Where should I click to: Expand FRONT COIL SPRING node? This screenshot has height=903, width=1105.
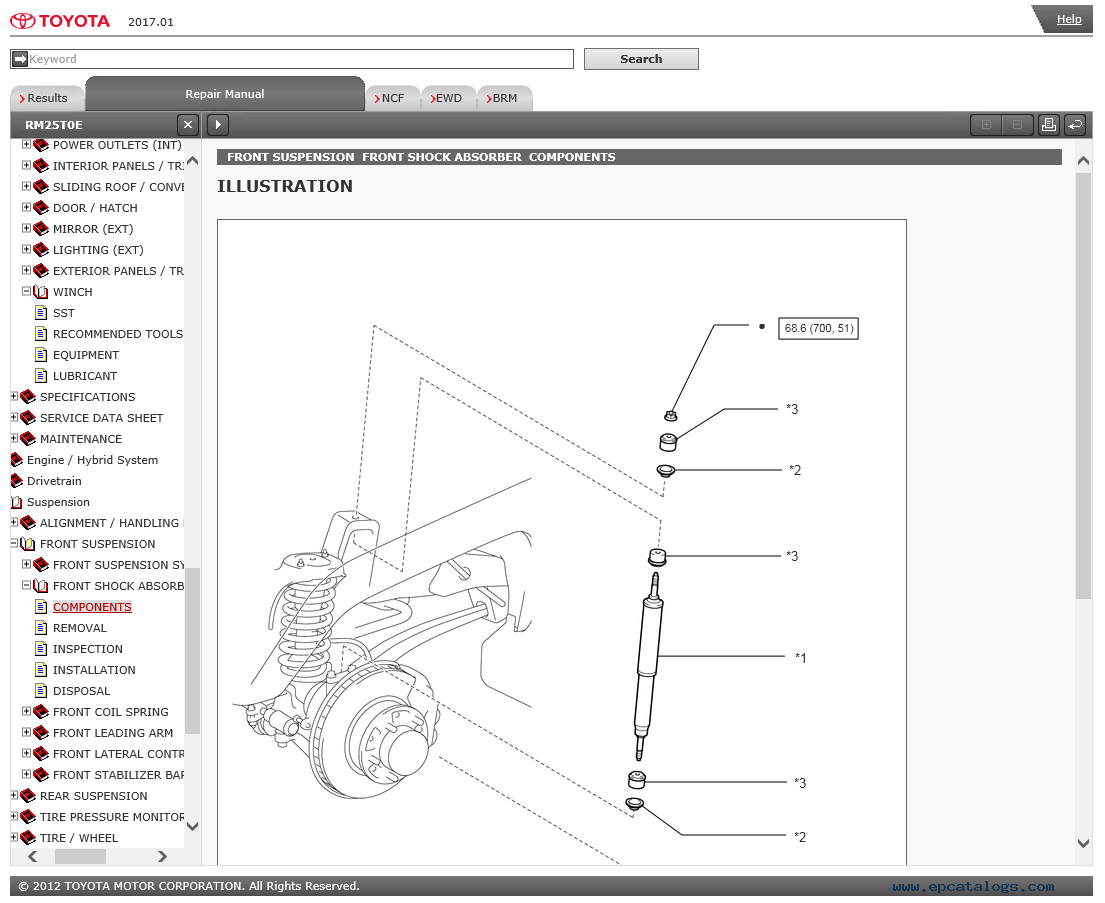point(26,711)
